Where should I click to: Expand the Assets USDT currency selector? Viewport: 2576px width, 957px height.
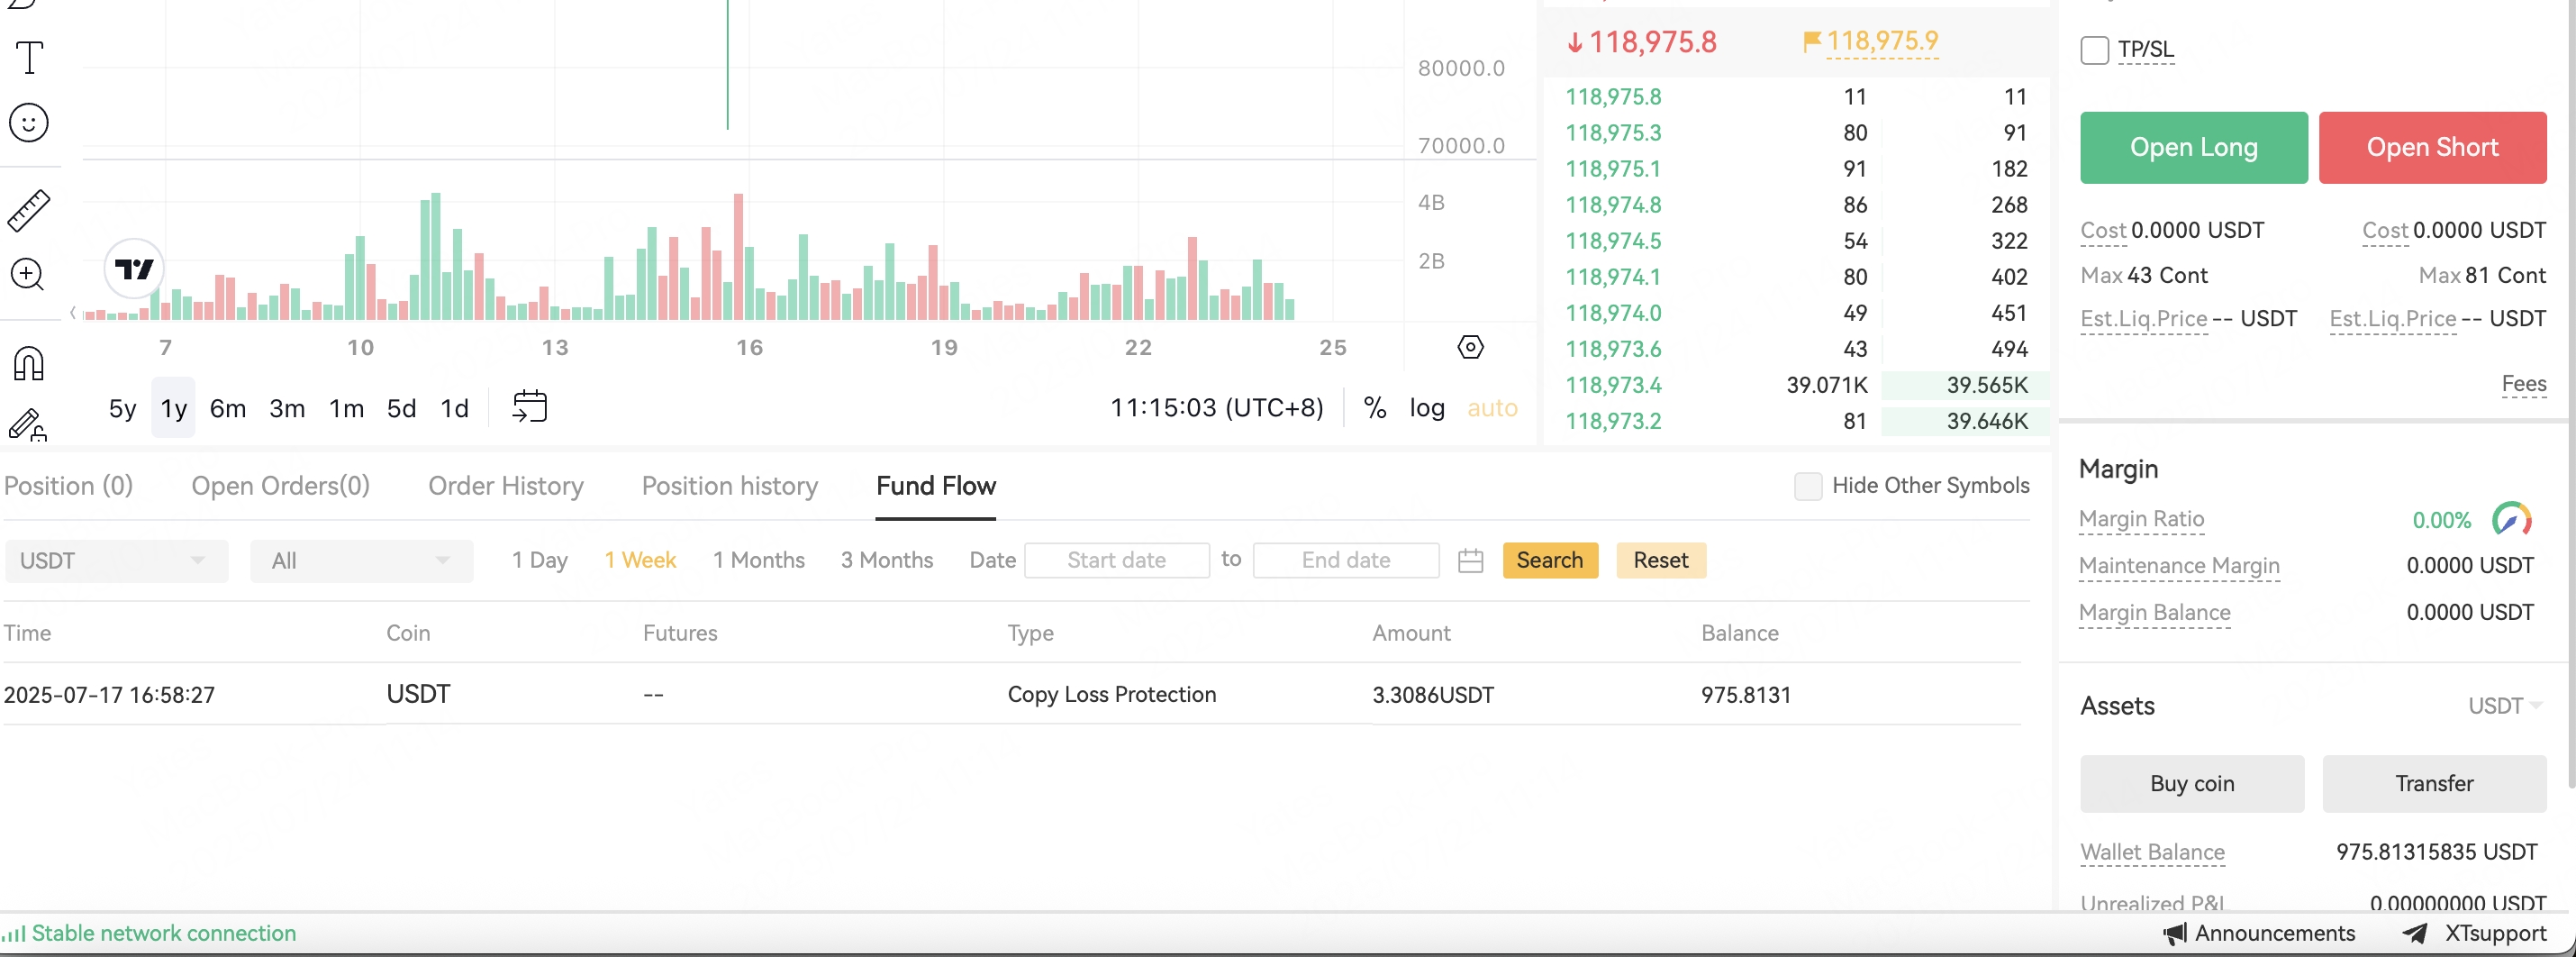click(2505, 706)
